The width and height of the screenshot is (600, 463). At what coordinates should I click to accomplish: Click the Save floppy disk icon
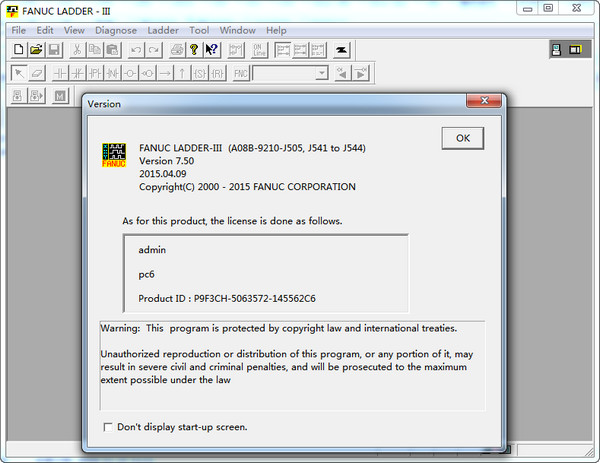(54, 50)
